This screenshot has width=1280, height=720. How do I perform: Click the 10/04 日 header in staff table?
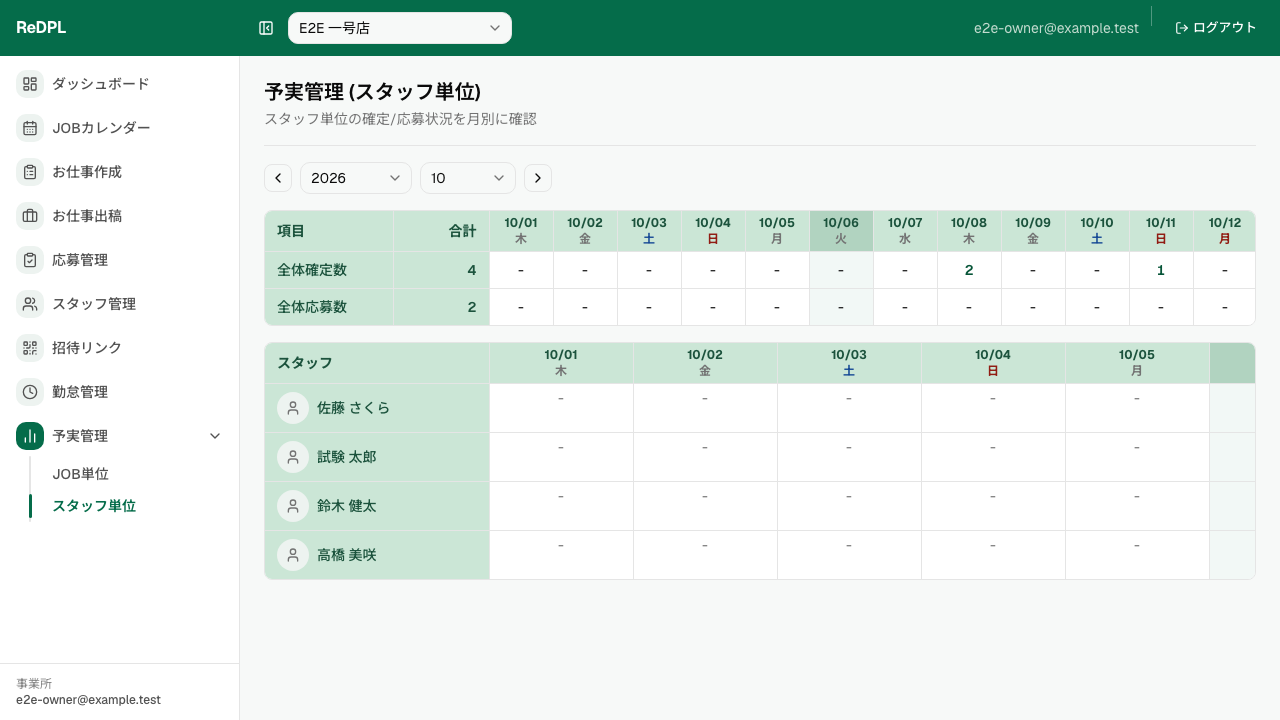point(993,363)
